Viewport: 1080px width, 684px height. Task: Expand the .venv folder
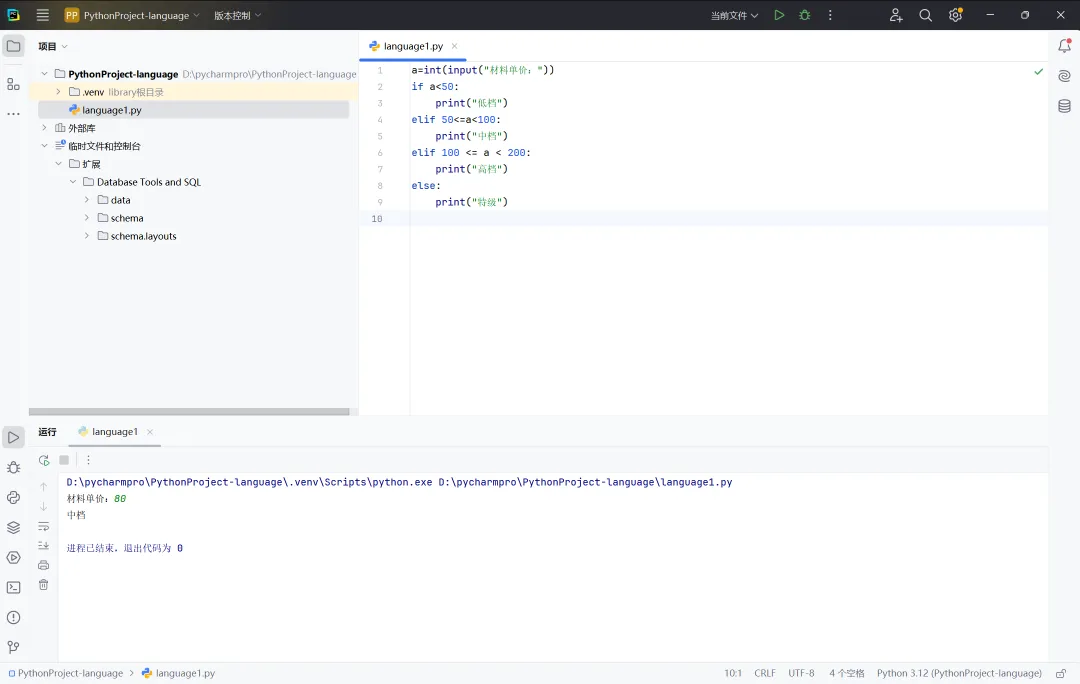(x=59, y=92)
